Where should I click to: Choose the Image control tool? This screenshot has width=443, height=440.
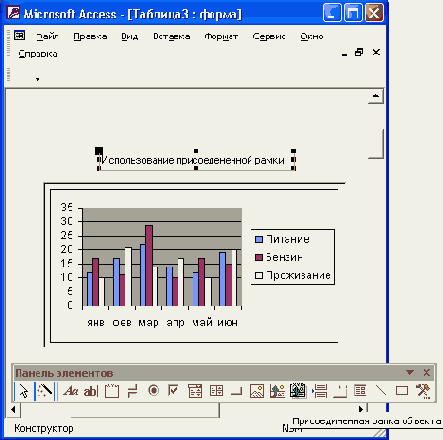point(257,391)
